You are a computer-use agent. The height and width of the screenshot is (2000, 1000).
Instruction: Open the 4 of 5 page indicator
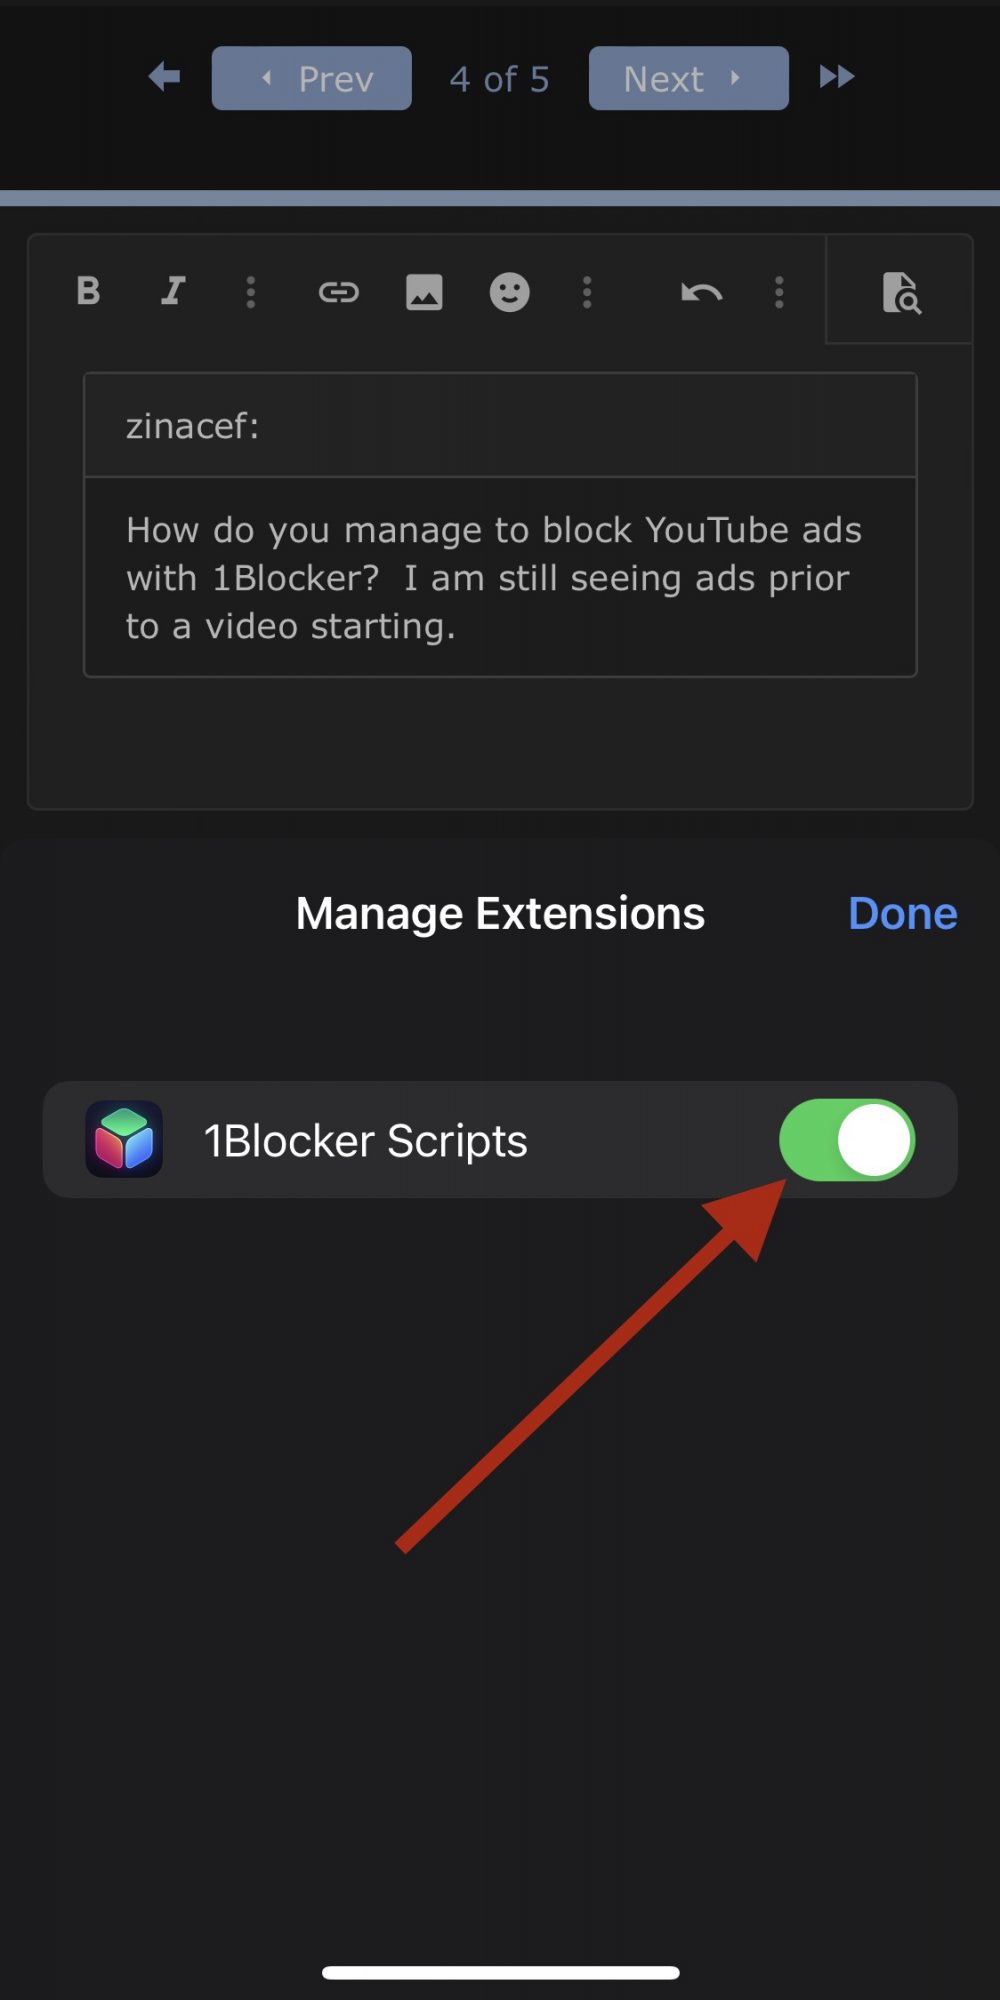point(499,79)
